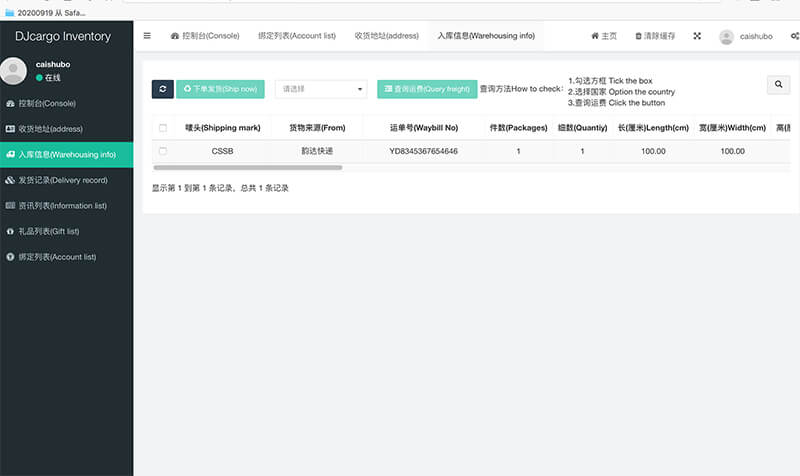Click the Console tab dashboard icon
Image resolution: width=800 pixels, height=476 pixels.
tap(174, 36)
